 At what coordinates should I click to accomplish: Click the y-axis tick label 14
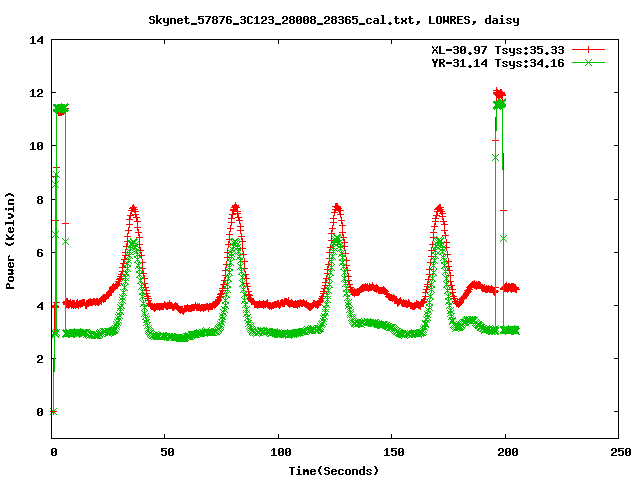pyautogui.click(x=36, y=40)
